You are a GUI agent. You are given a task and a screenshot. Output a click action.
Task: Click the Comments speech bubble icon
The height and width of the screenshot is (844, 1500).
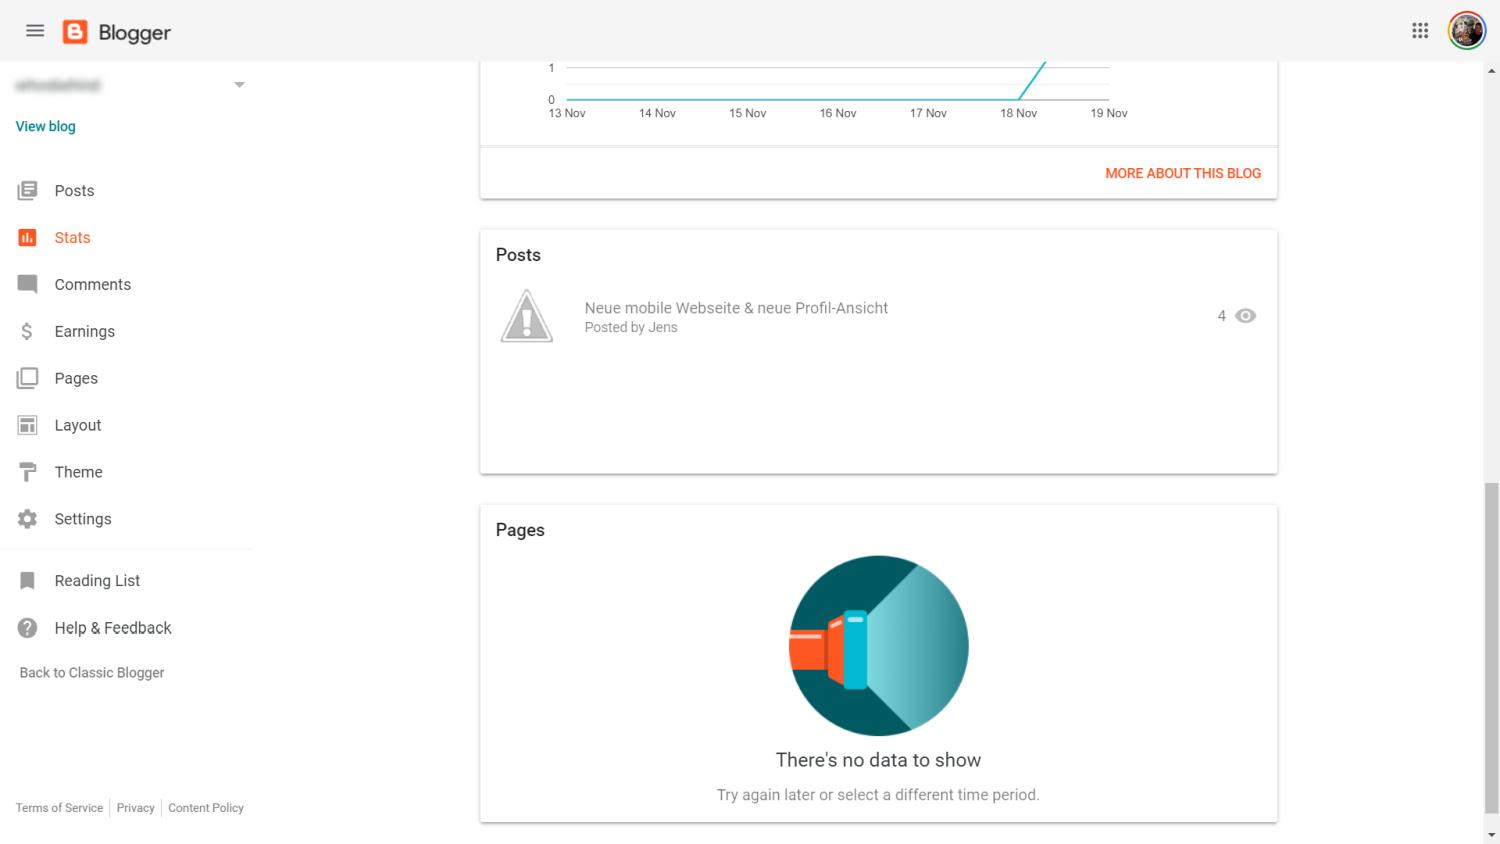pos(27,284)
